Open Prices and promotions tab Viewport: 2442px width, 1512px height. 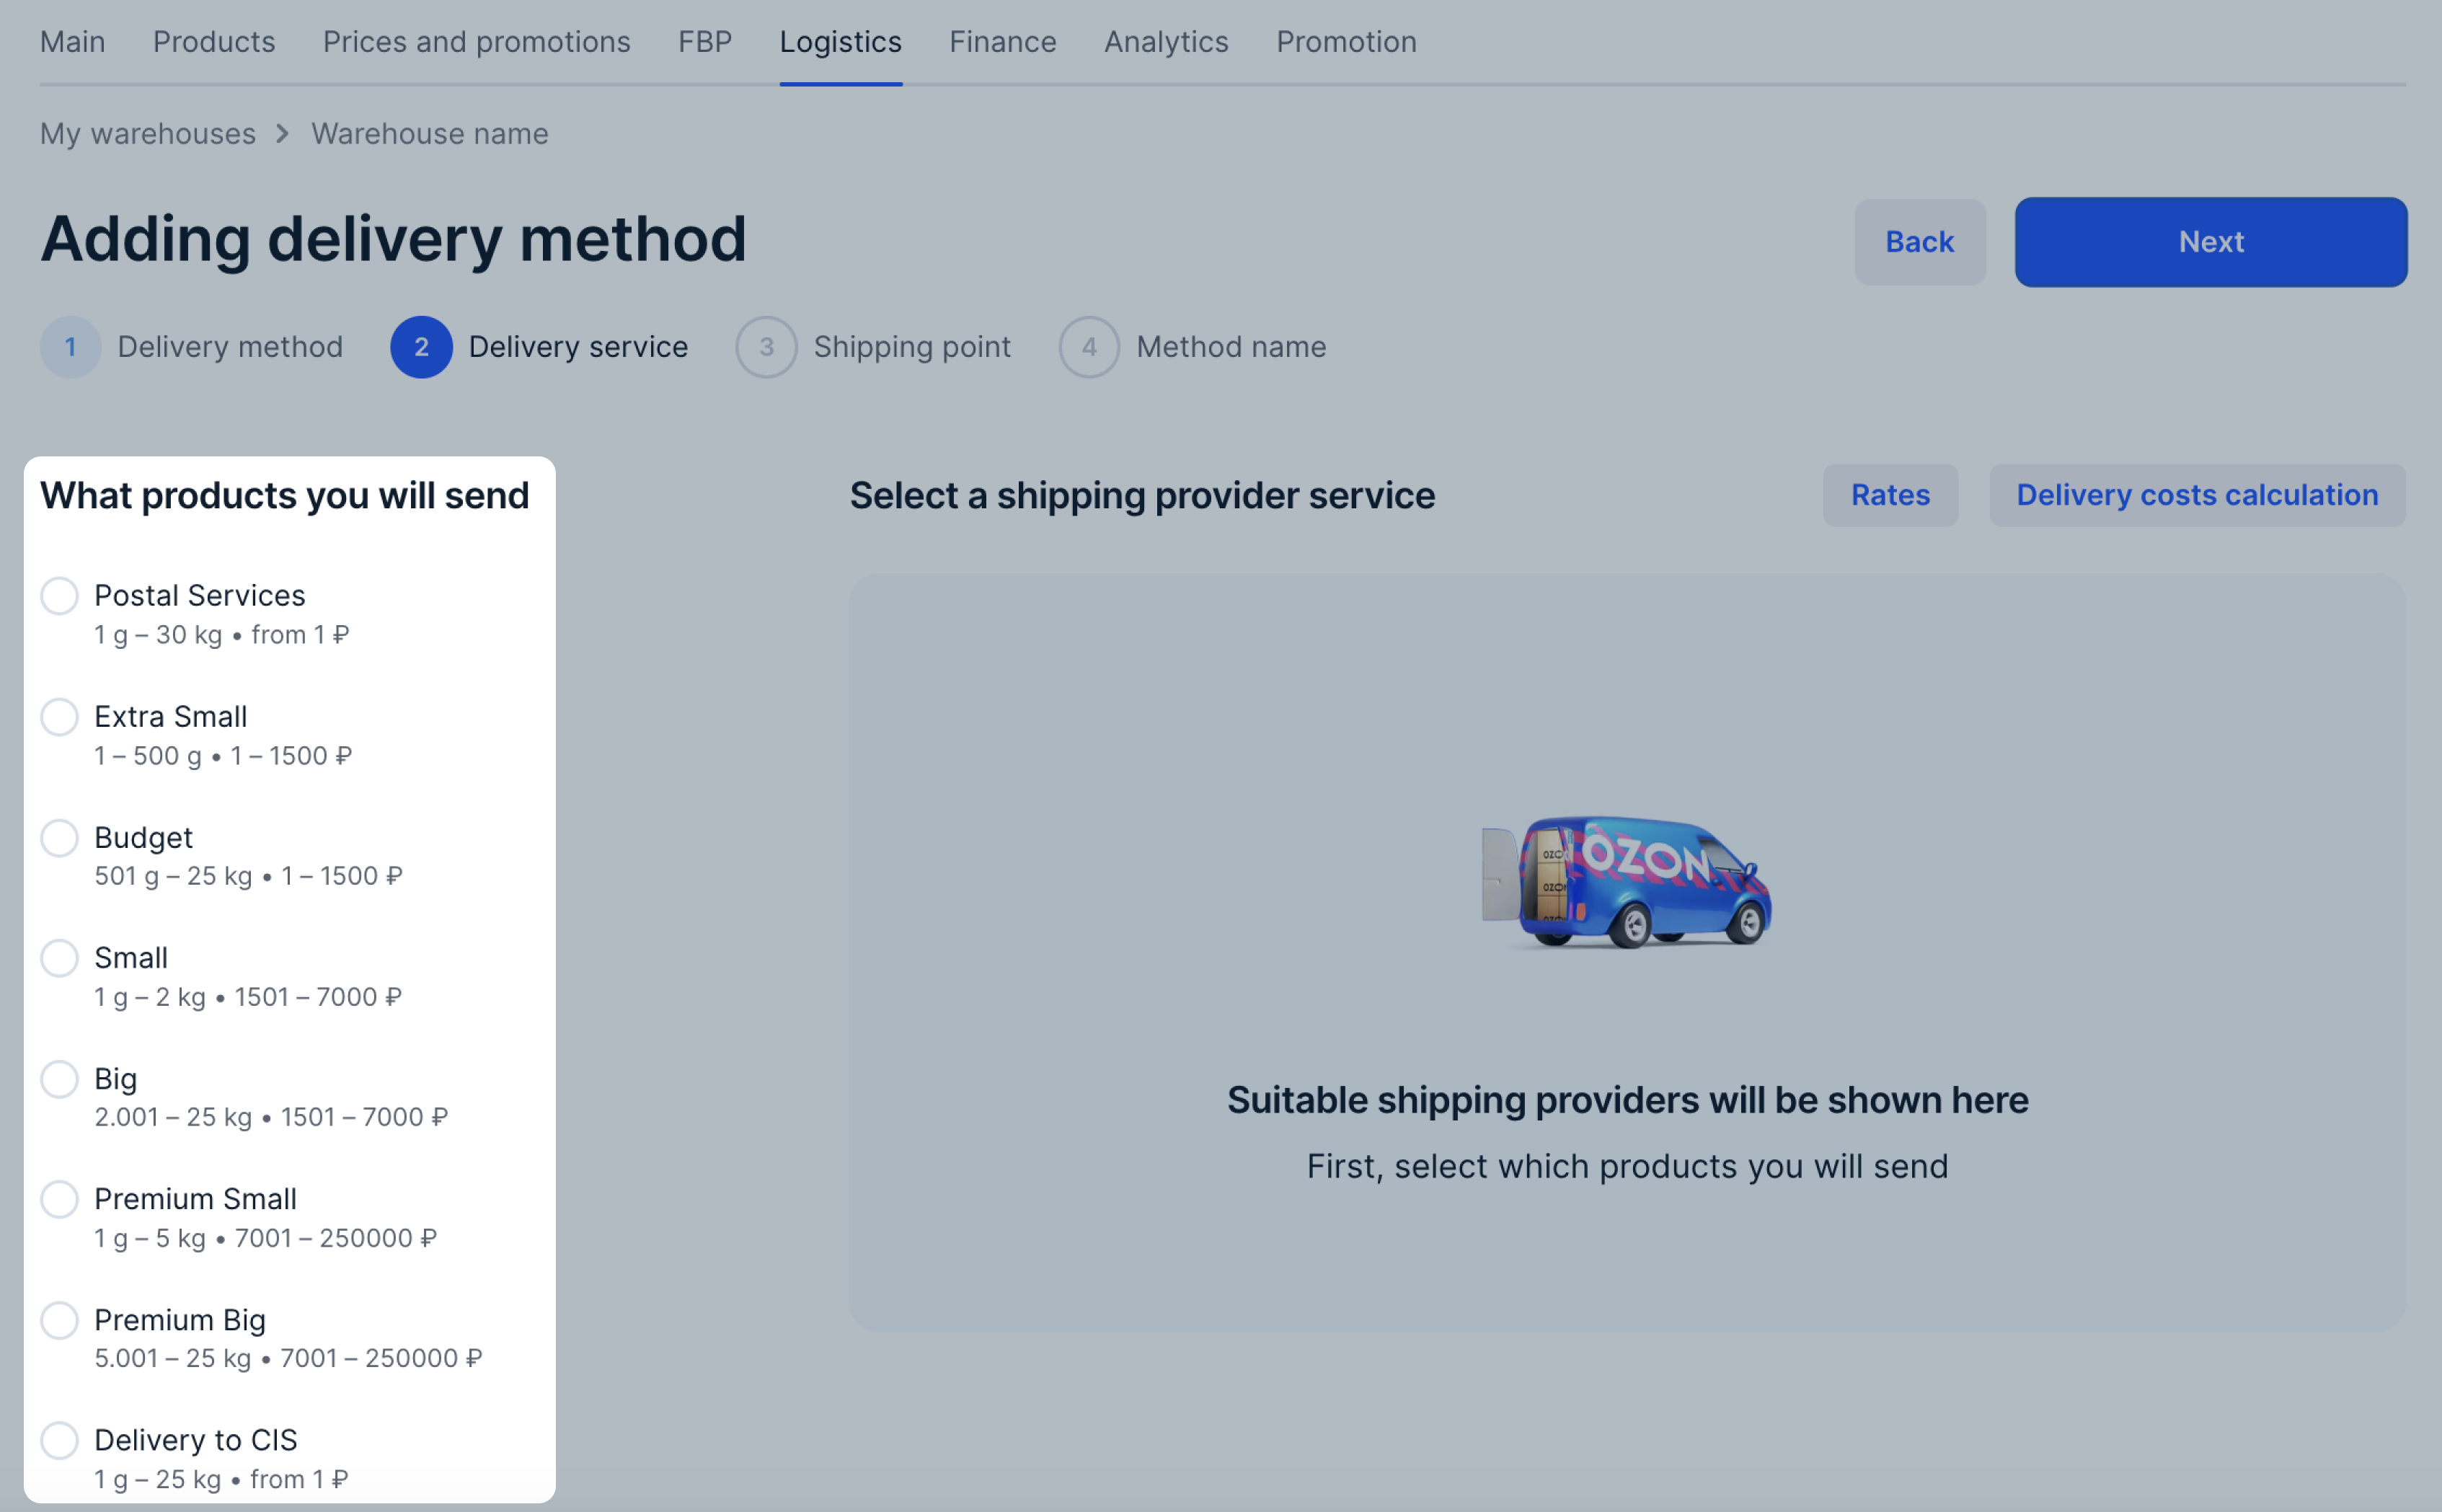[476, 42]
